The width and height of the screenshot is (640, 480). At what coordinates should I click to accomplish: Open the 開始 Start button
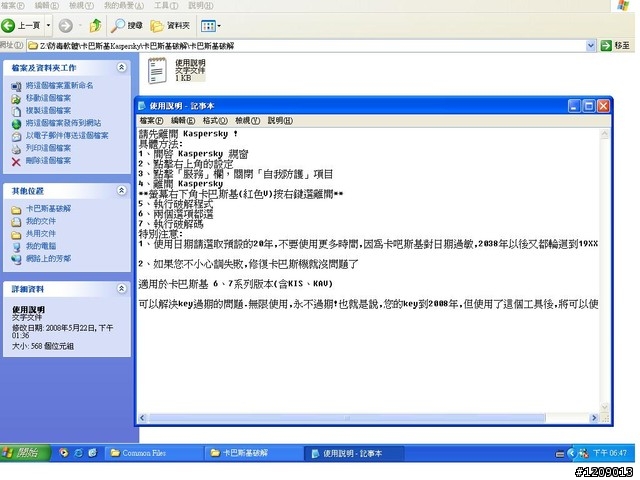click(x=24, y=453)
